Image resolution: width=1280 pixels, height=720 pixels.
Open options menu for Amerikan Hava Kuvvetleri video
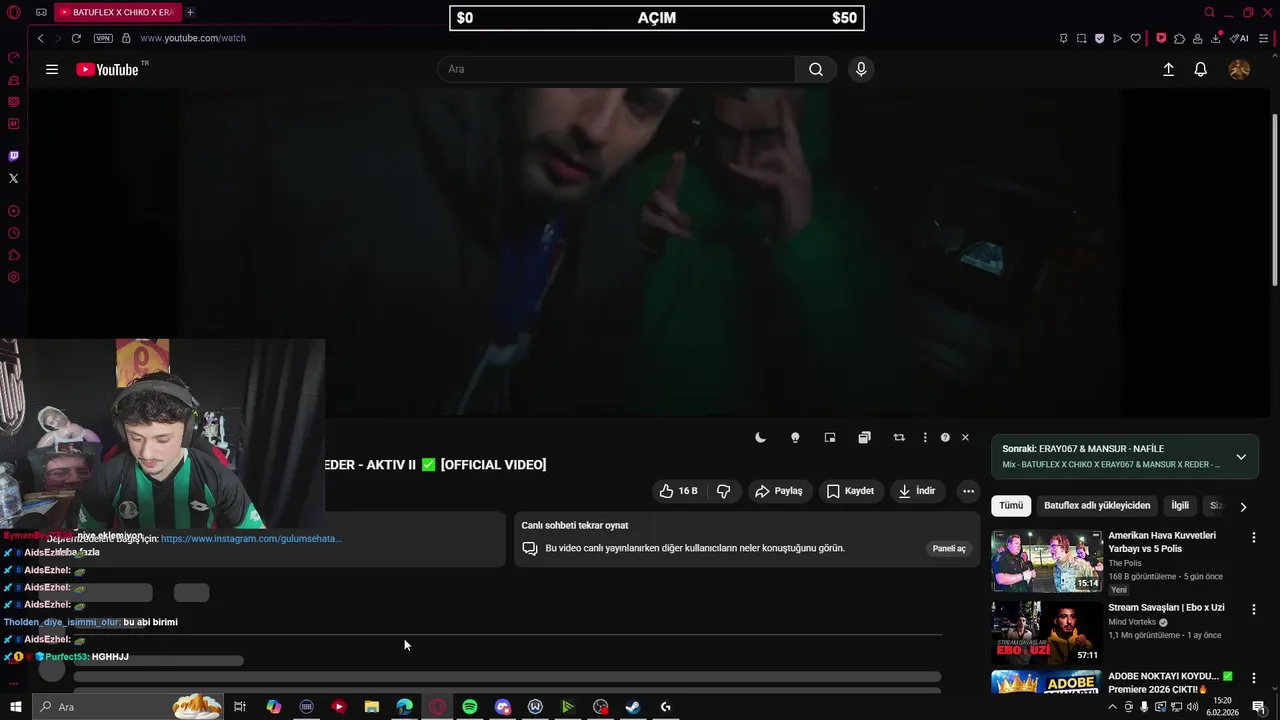tap(1253, 537)
